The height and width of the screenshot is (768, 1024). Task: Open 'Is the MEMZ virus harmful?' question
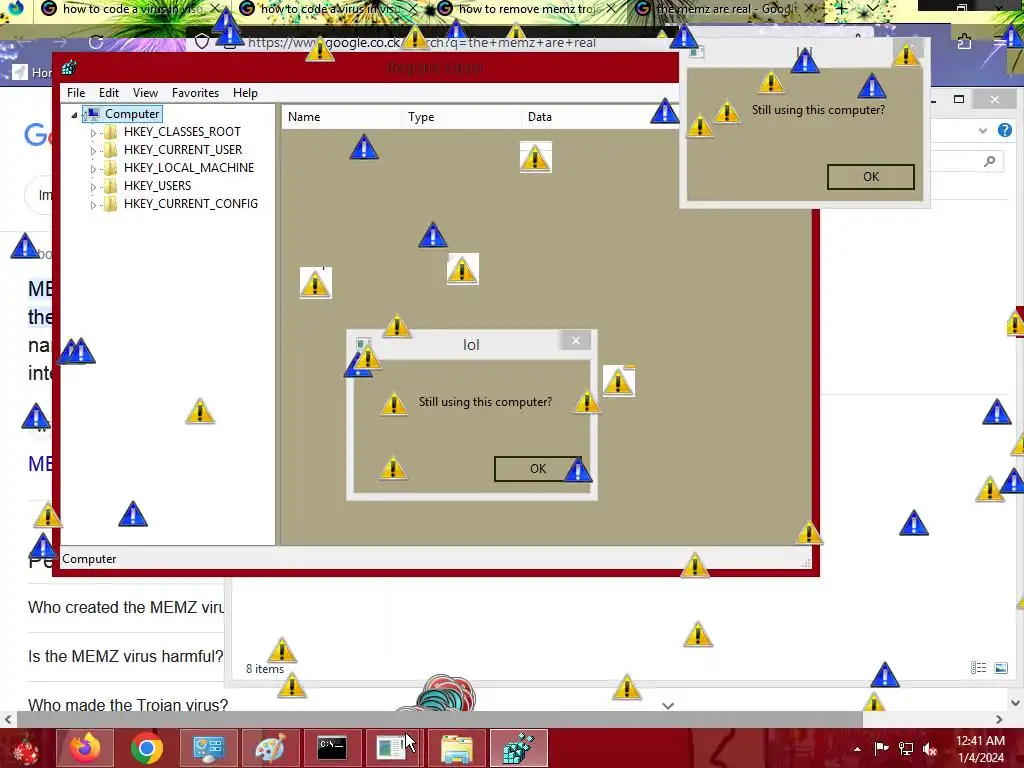(x=125, y=656)
